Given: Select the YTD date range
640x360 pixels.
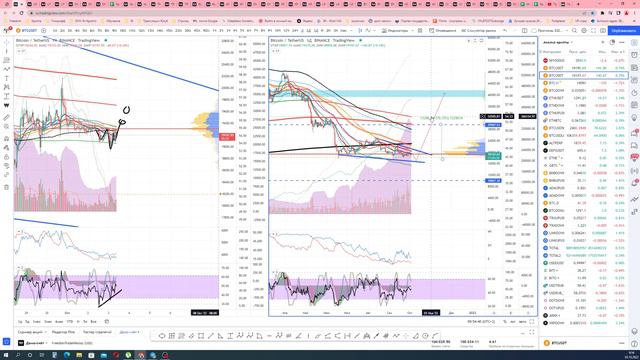Looking at the screenshot, I should point(70,322).
